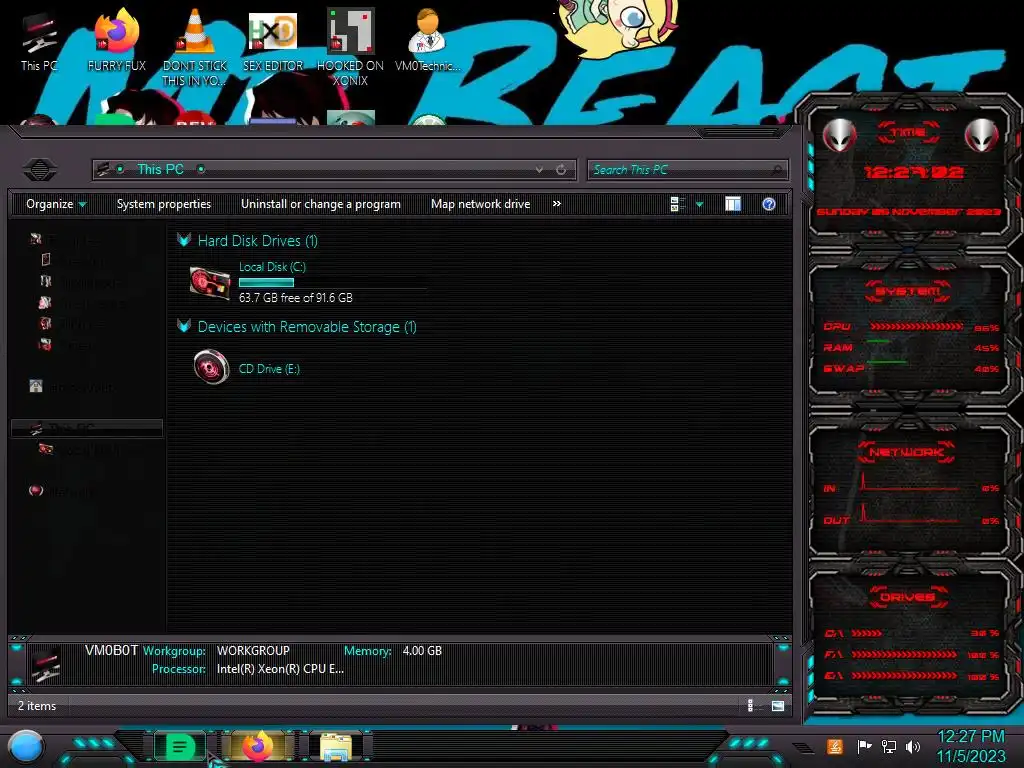1024x768 pixels.
Task: Collapse the Hard Disk Drives group
Action: point(184,240)
